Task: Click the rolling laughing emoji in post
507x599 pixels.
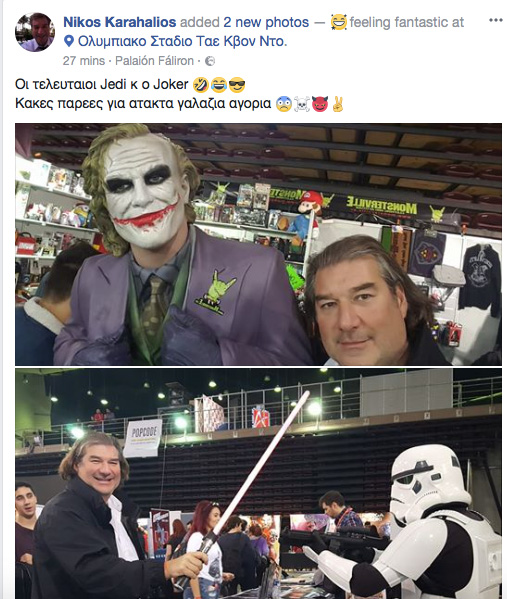Action: [201, 84]
